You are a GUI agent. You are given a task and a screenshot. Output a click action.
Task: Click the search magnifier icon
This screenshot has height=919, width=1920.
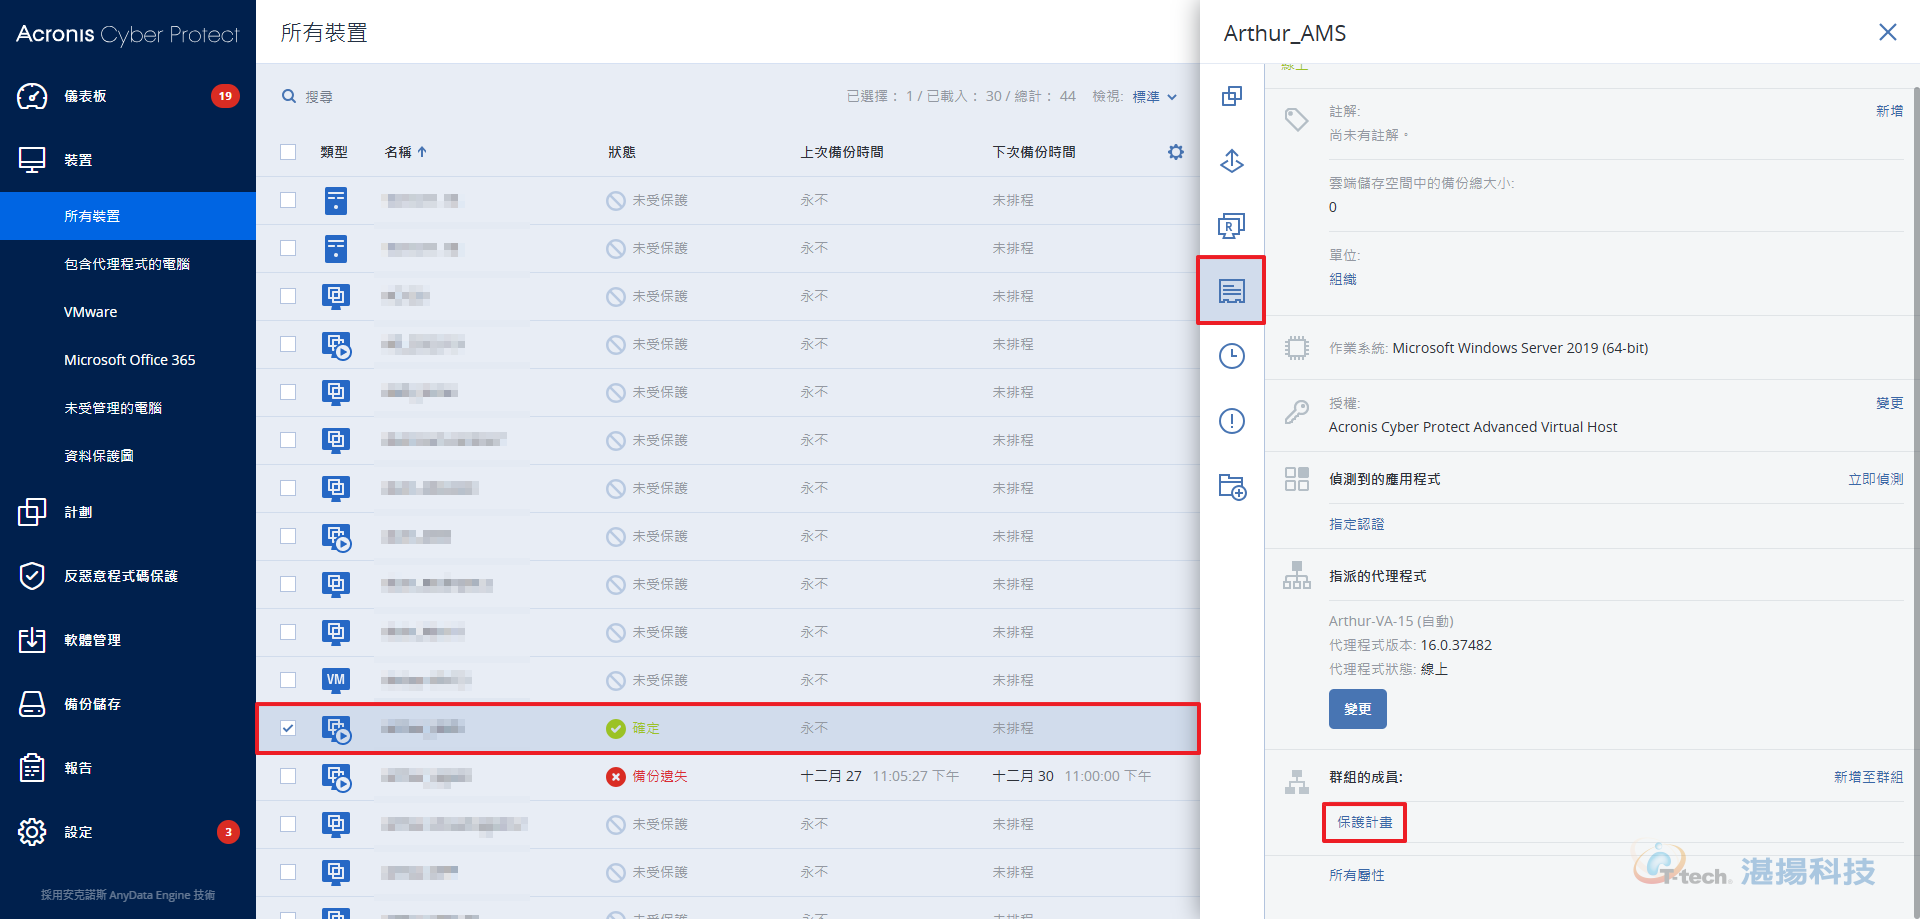(x=289, y=96)
